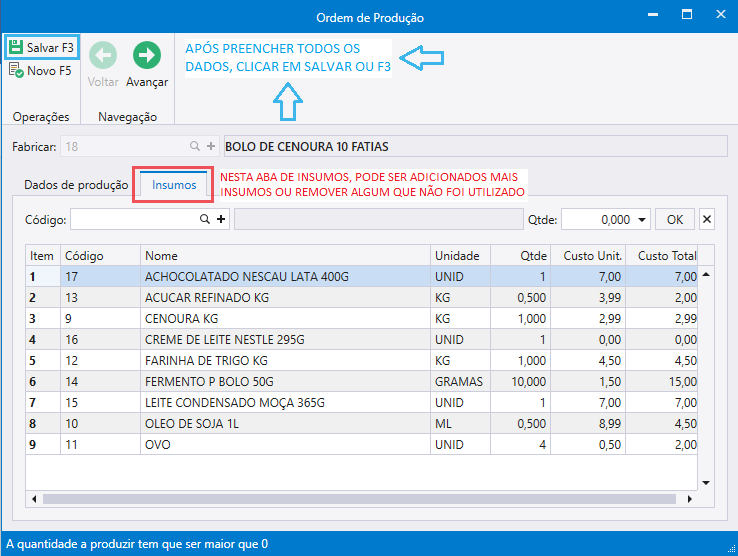Click the table's vertical scrollbar down arrow
This screenshot has height=556, width=738.
click(x=706, y=483)
